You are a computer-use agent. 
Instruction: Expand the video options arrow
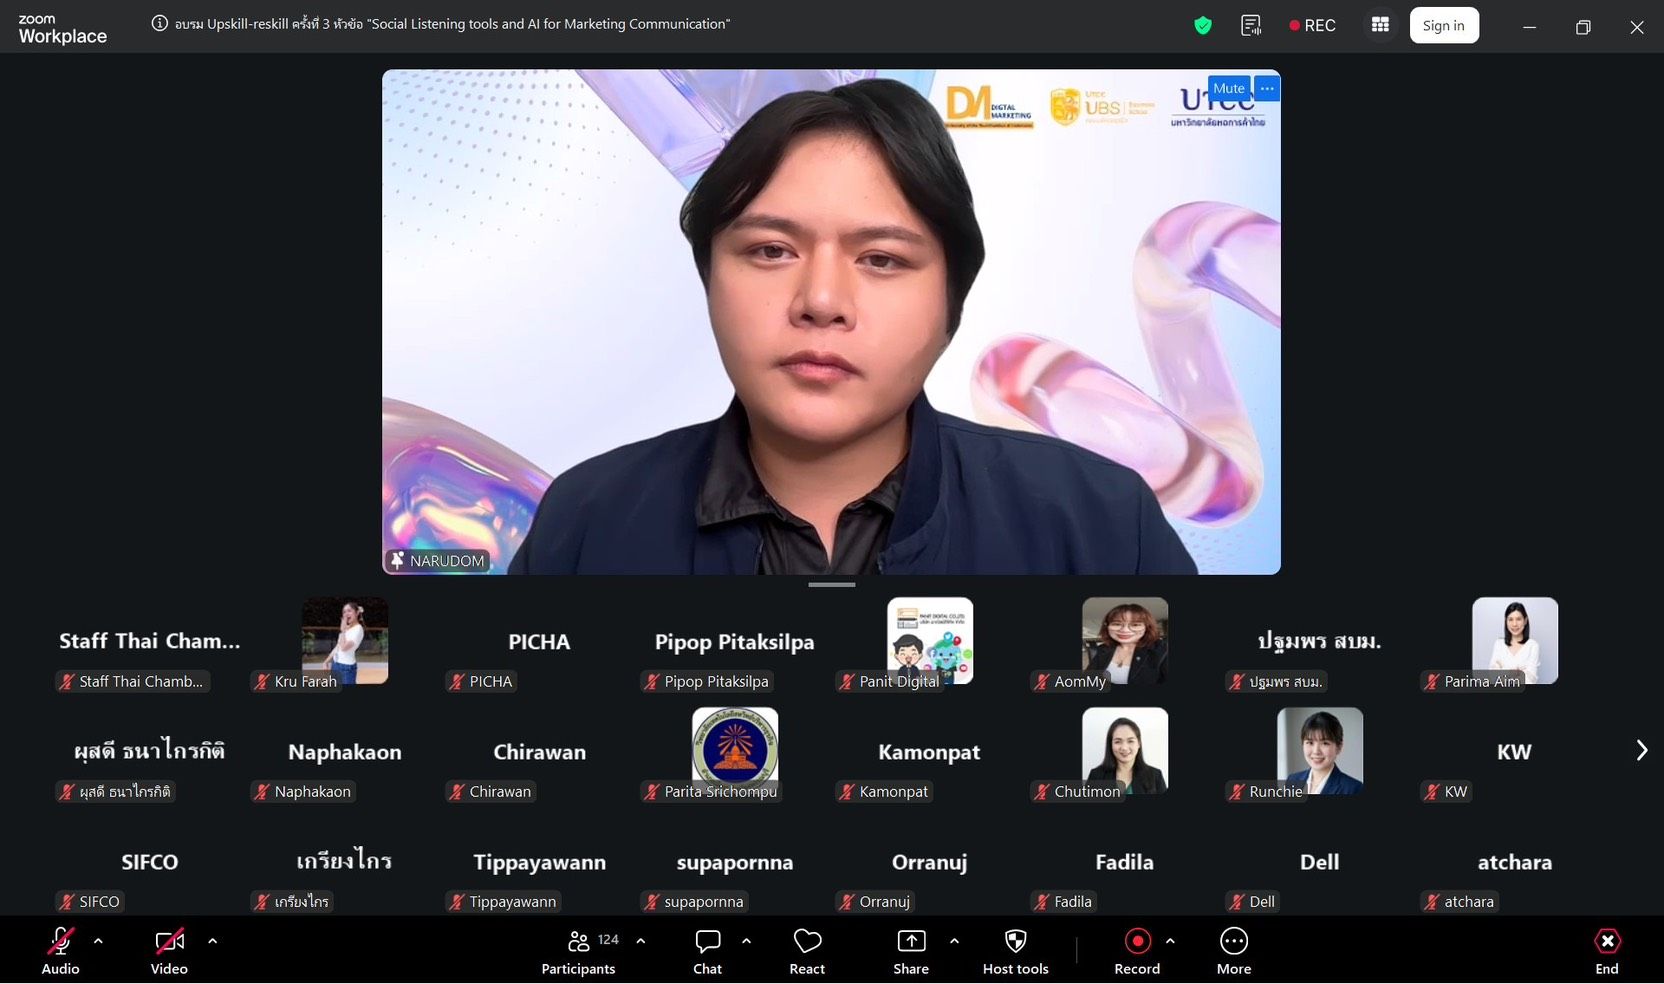[212, 941]
